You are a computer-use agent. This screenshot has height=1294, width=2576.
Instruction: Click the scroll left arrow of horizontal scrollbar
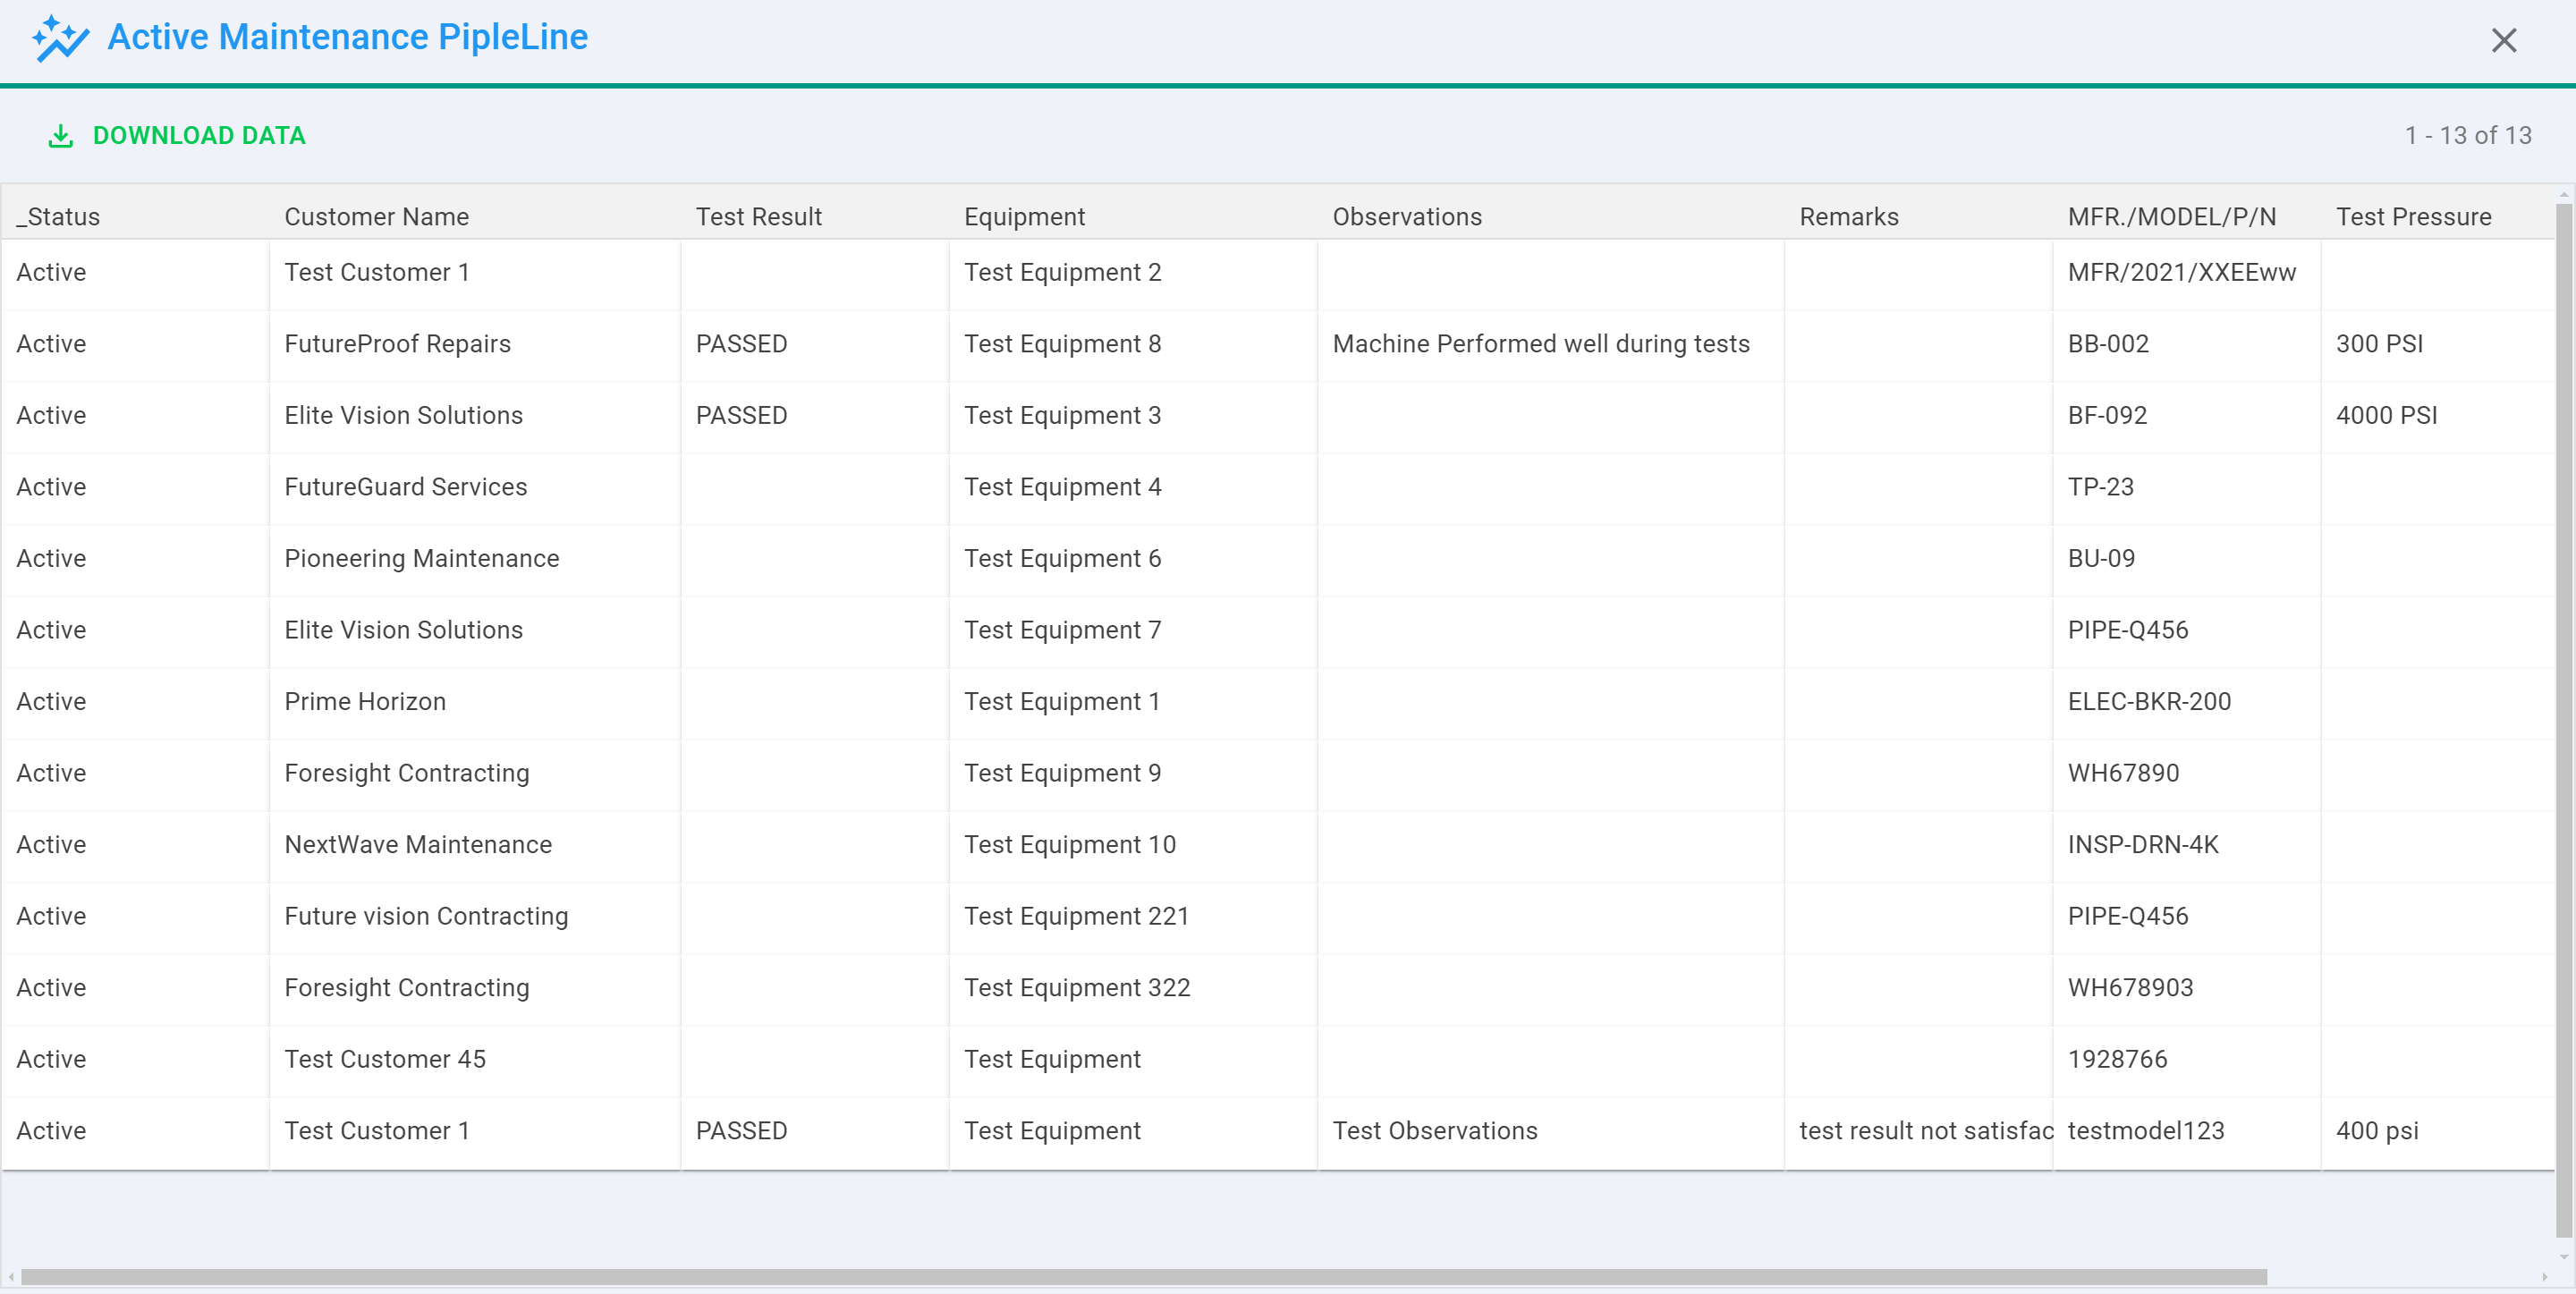(10, 1277)
